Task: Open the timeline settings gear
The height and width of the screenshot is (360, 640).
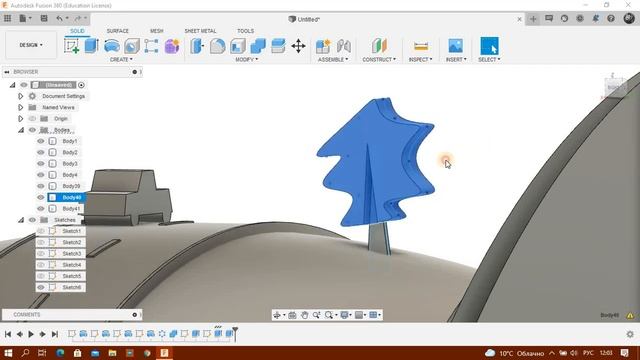Action: [x=630, y=334]
